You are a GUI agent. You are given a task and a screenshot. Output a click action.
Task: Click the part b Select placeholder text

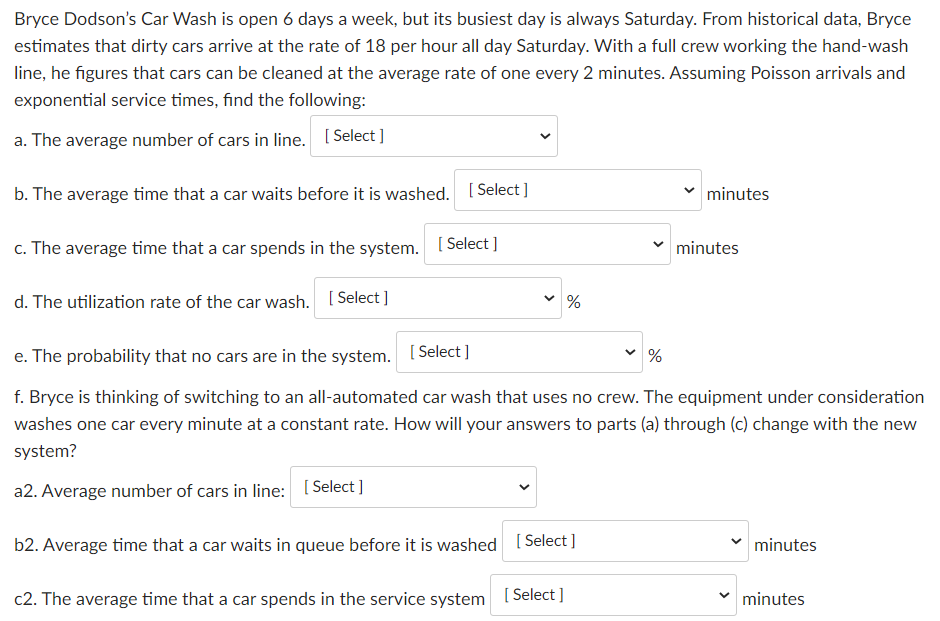click(x=497, y=188)
